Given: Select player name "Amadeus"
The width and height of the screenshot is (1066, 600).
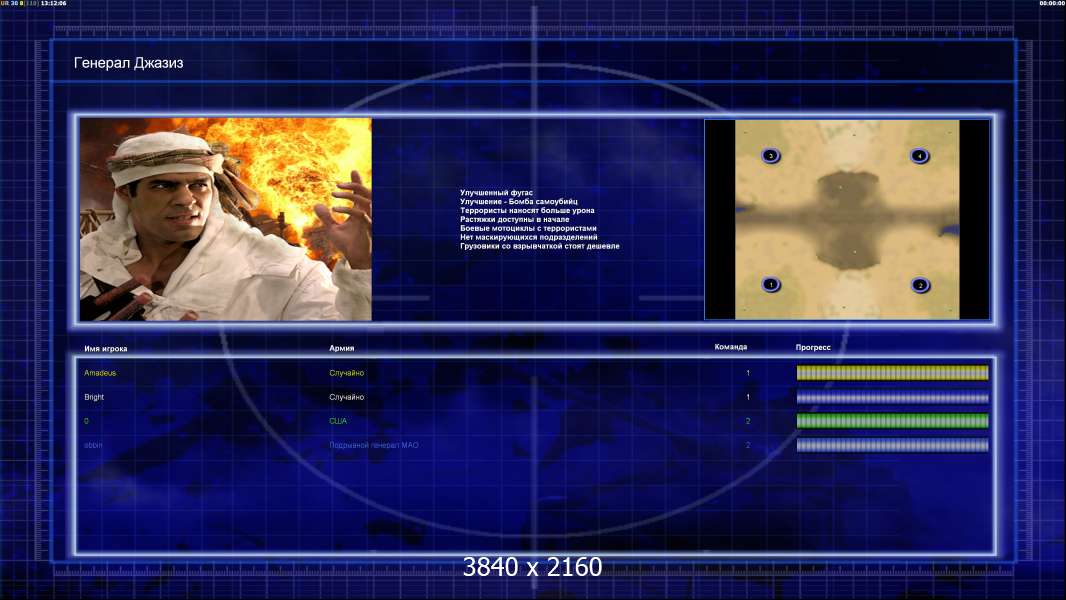Looking at the screenshot, I should 100,373.
